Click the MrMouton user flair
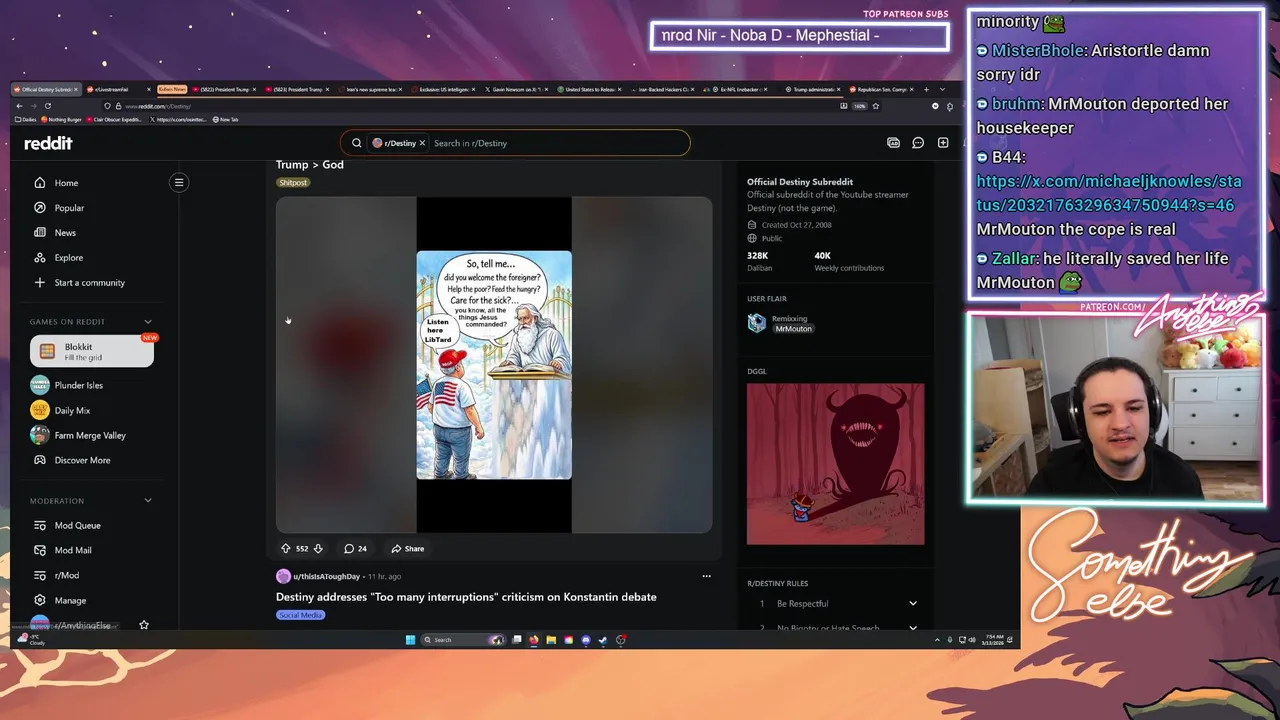Screen dimensions: 1280x720 point(793,329)
